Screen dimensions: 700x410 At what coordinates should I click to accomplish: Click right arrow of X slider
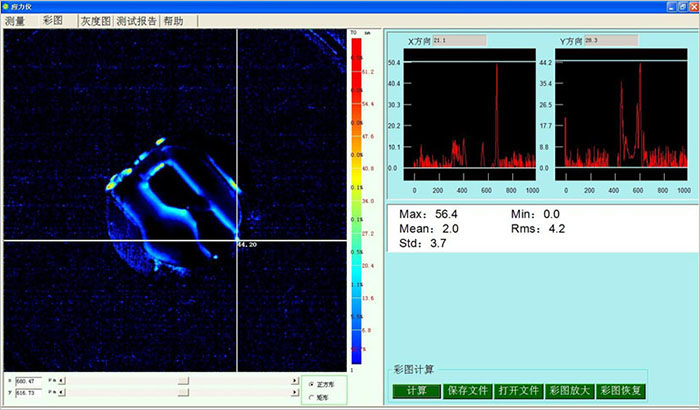point(294,381)
